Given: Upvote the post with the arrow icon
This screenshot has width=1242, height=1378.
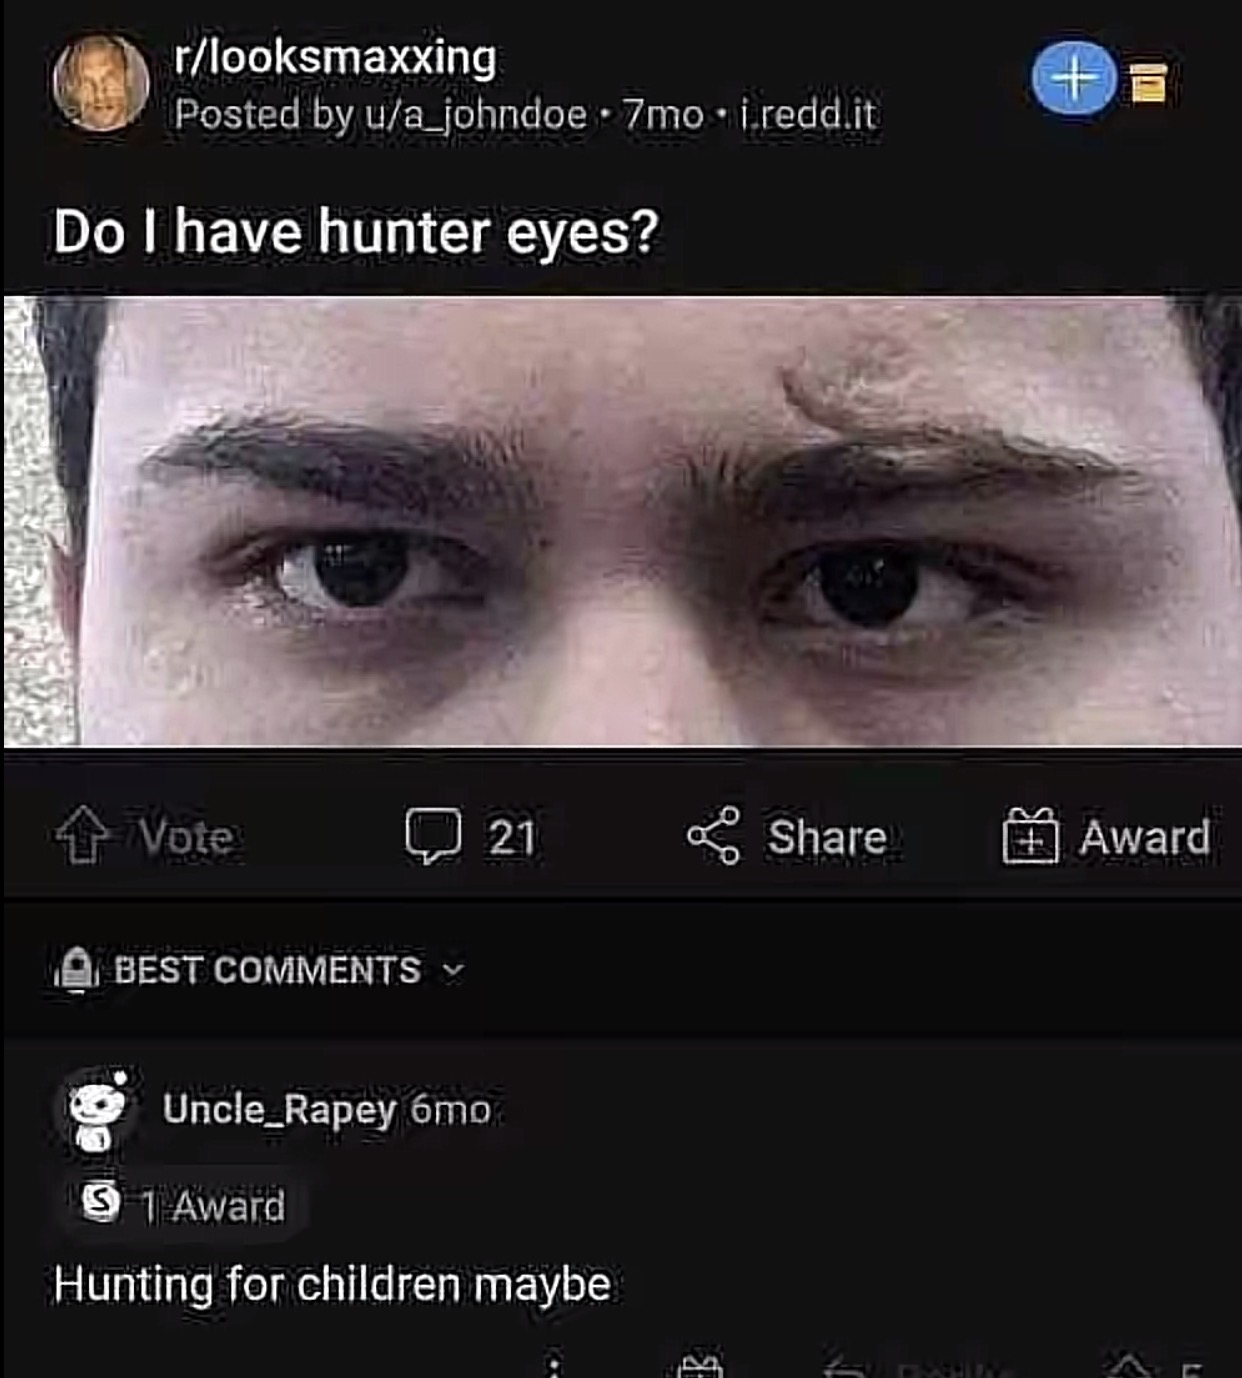Looking at the screenshot, I should (x=81, y=836).
